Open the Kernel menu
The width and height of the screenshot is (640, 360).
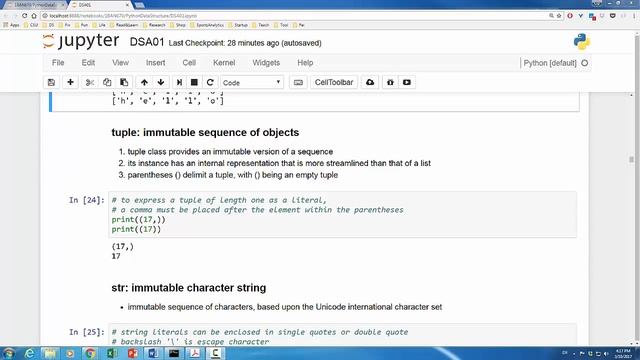pyautogui.click(x=224, y=63)
